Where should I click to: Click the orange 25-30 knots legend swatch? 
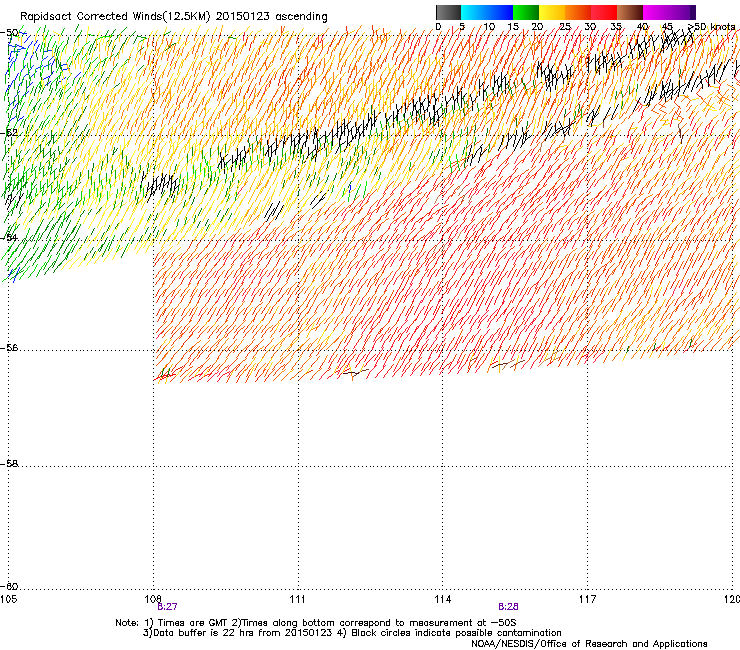click(x=578, y=12)
